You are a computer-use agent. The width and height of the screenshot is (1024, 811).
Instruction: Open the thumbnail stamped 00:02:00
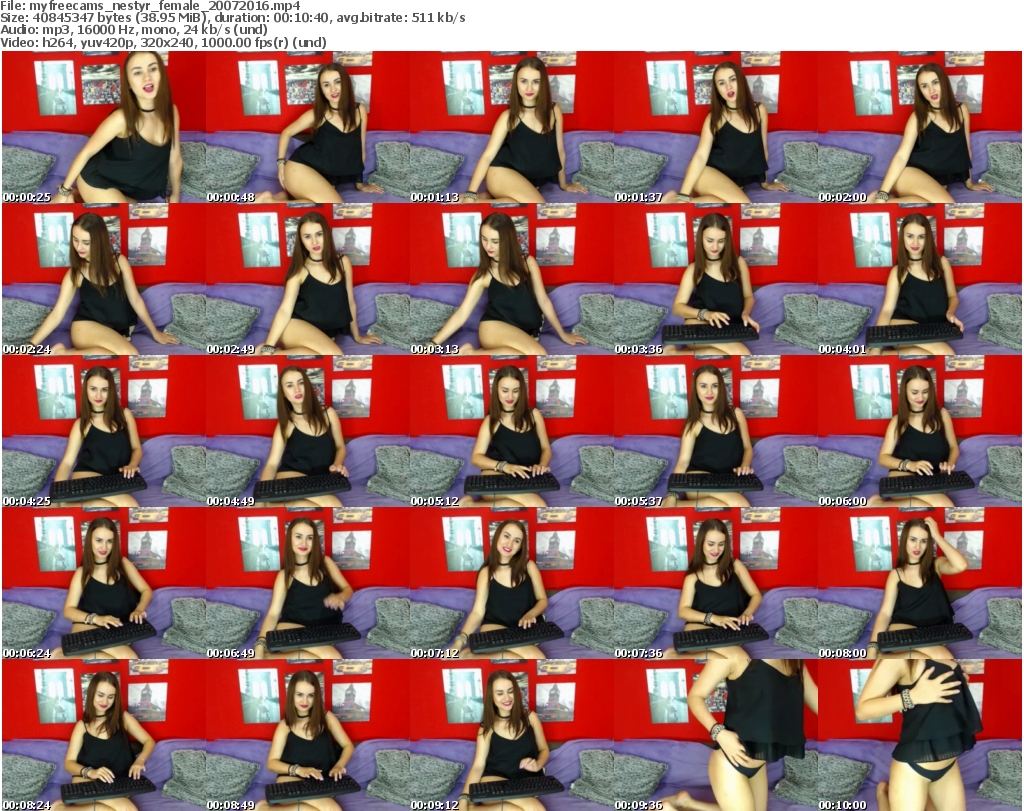tap(920, 127)
